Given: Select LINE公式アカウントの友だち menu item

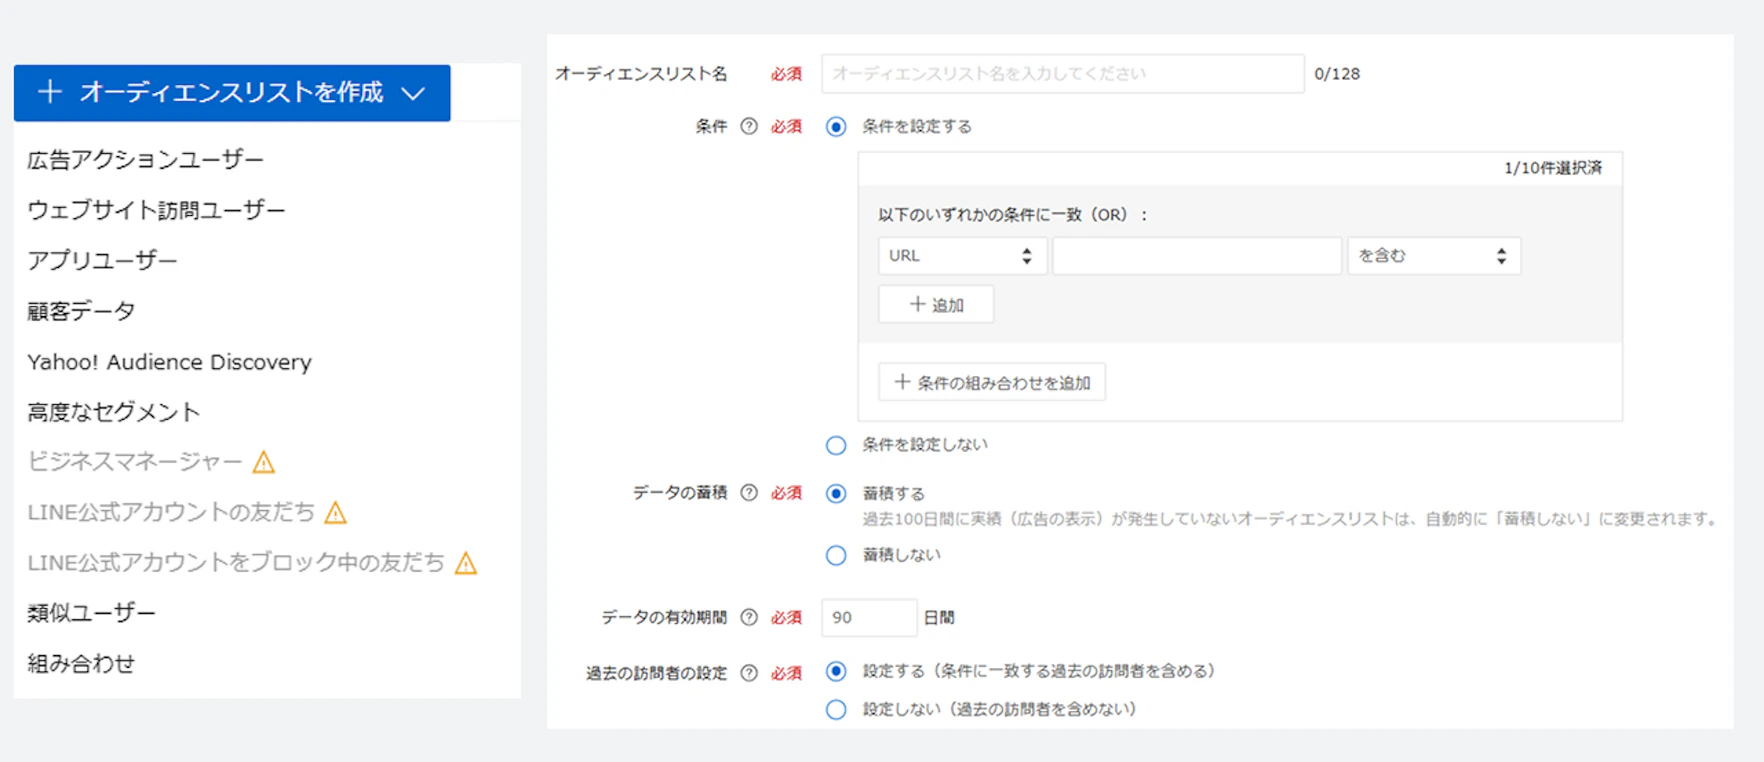Looking at the screenshot, I should (171, 513).
